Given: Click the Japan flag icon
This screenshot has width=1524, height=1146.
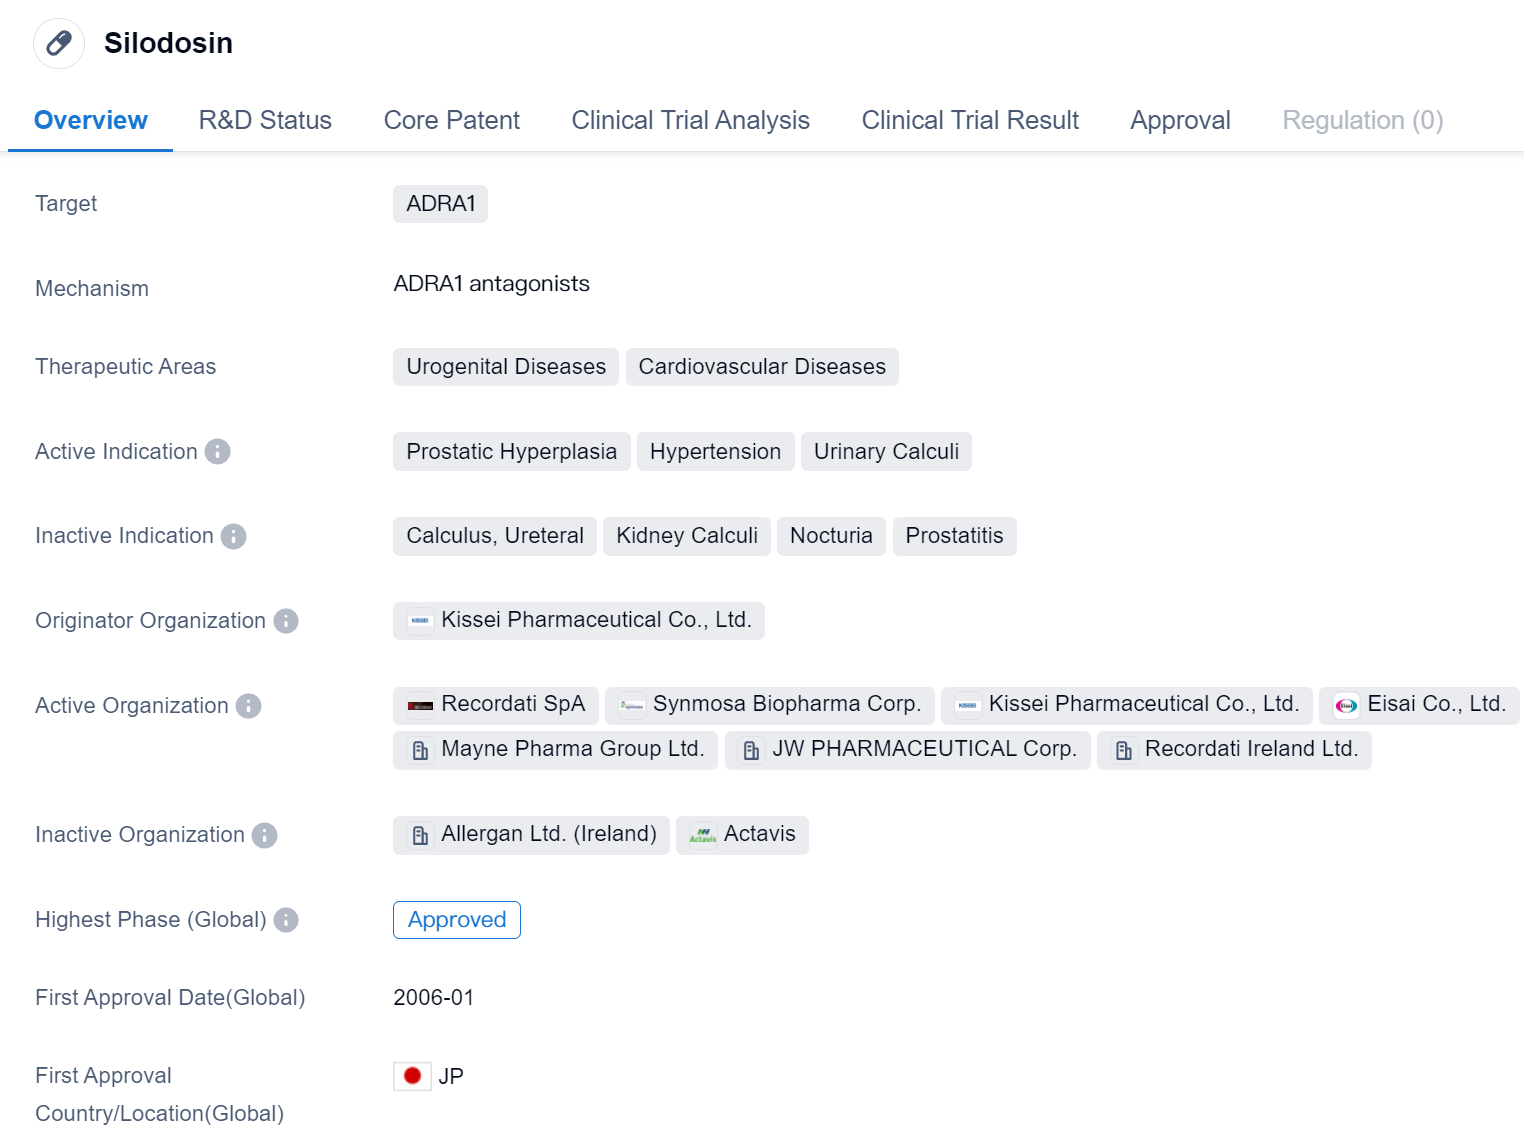Looking at the screenshot, I should pos(412,1076).
